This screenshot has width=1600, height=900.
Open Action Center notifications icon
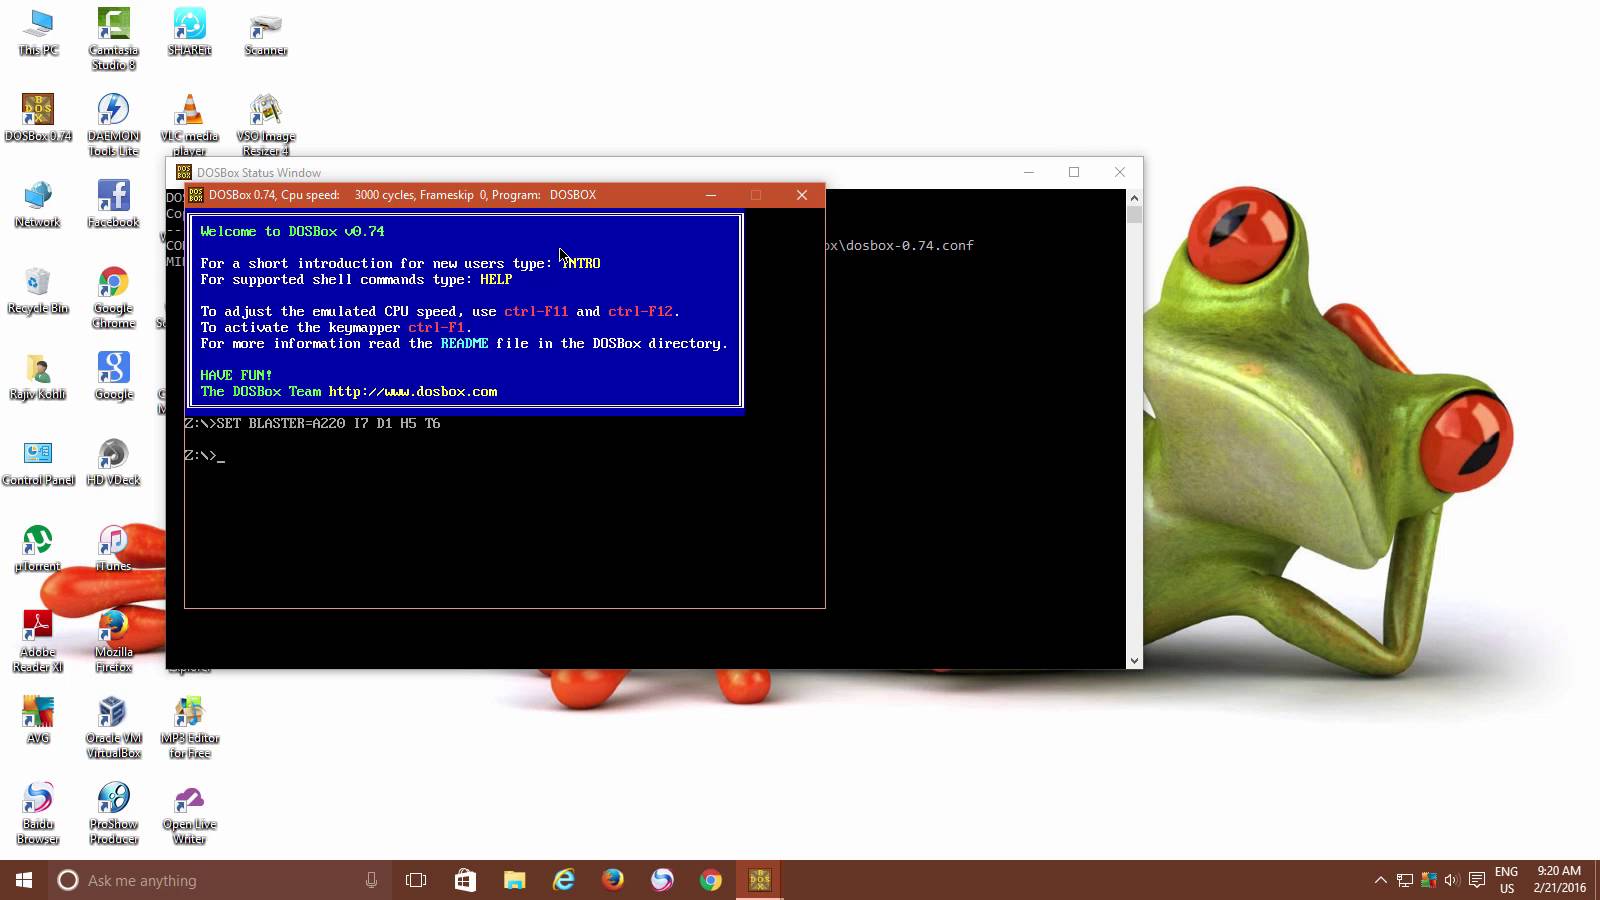[1477, 880]
